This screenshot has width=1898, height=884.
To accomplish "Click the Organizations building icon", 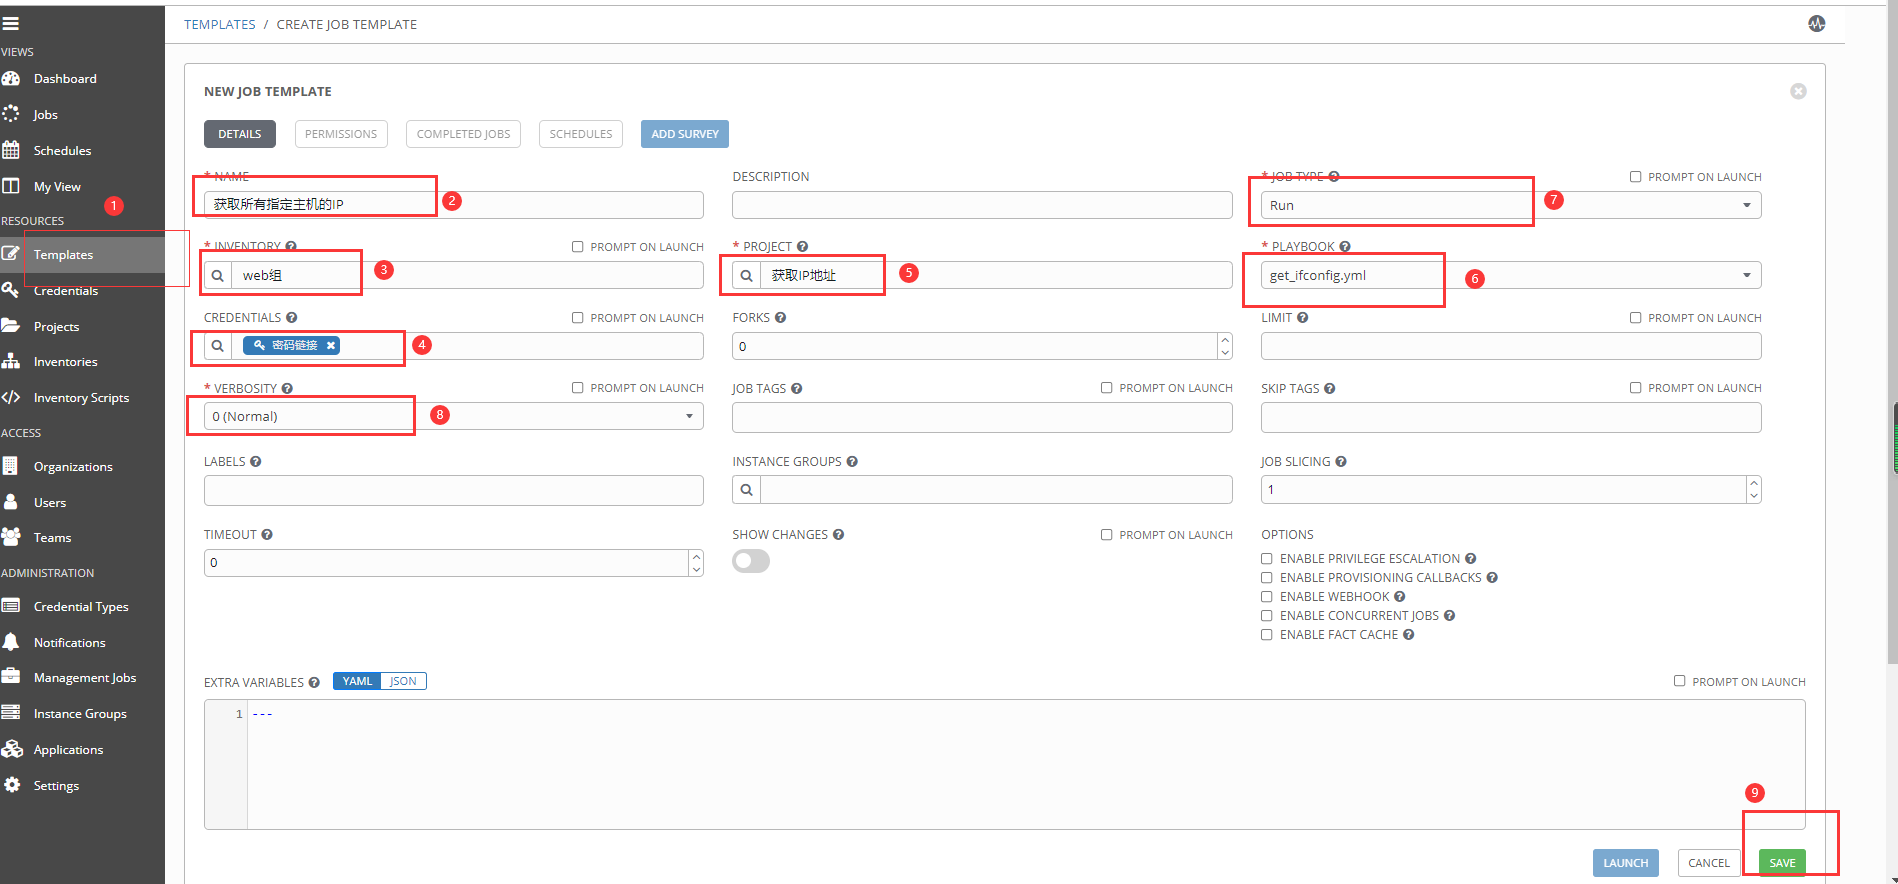I will 11,466.
